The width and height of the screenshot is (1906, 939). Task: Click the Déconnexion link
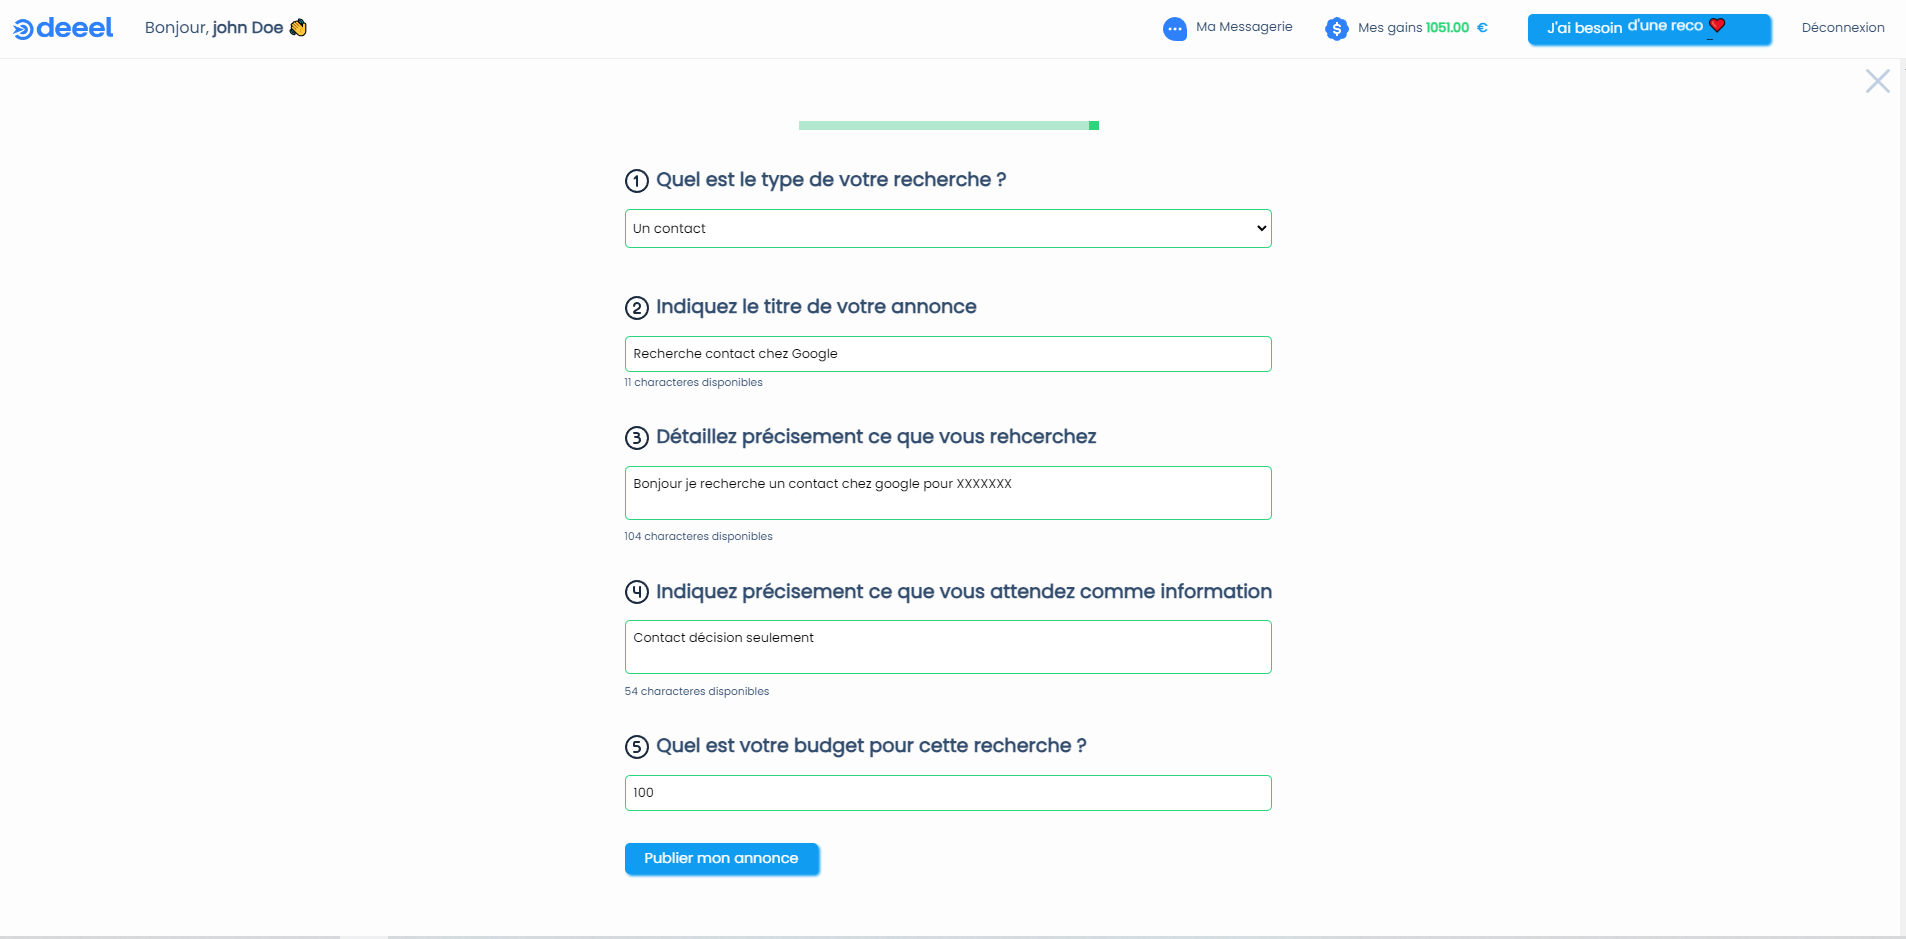click(1843, 28)
